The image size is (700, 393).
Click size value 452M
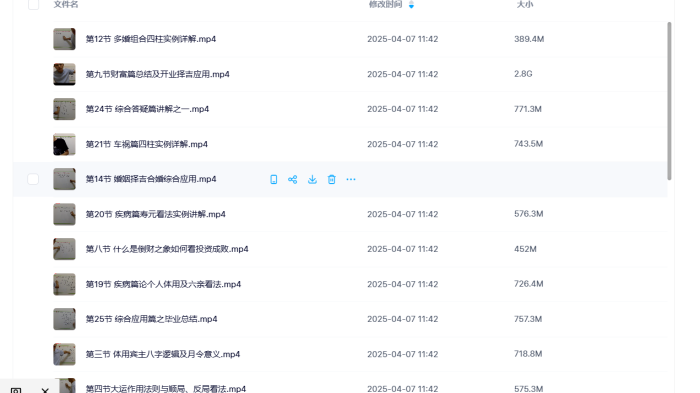click(x=525, y=249)
